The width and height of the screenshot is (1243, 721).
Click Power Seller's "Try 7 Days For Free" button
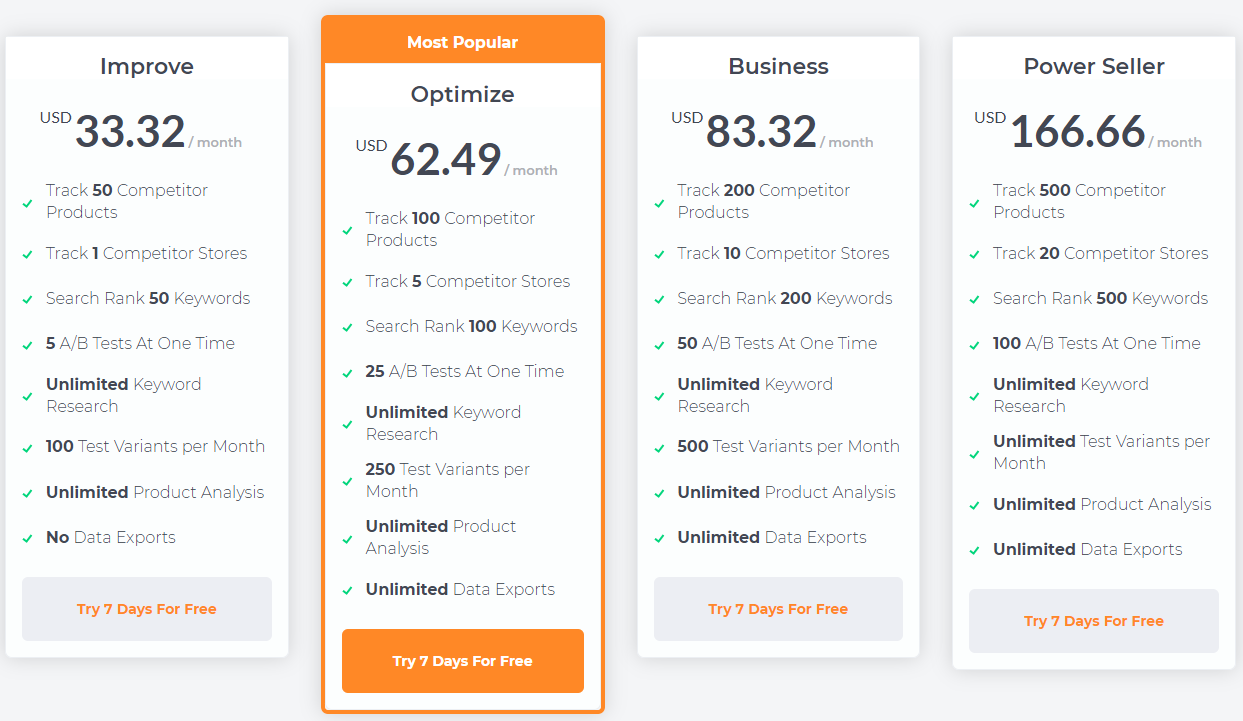coord(1093,621)
